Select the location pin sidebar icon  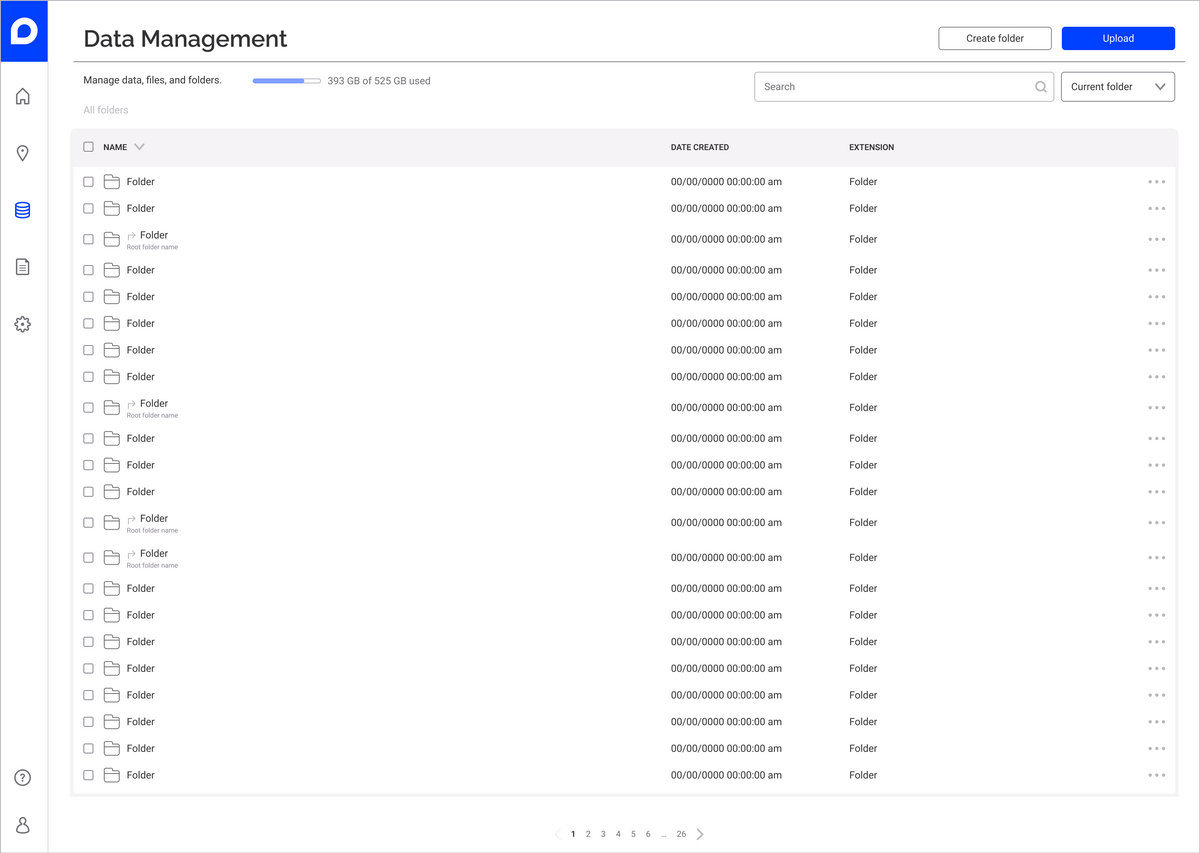click(x=22, y=153)
